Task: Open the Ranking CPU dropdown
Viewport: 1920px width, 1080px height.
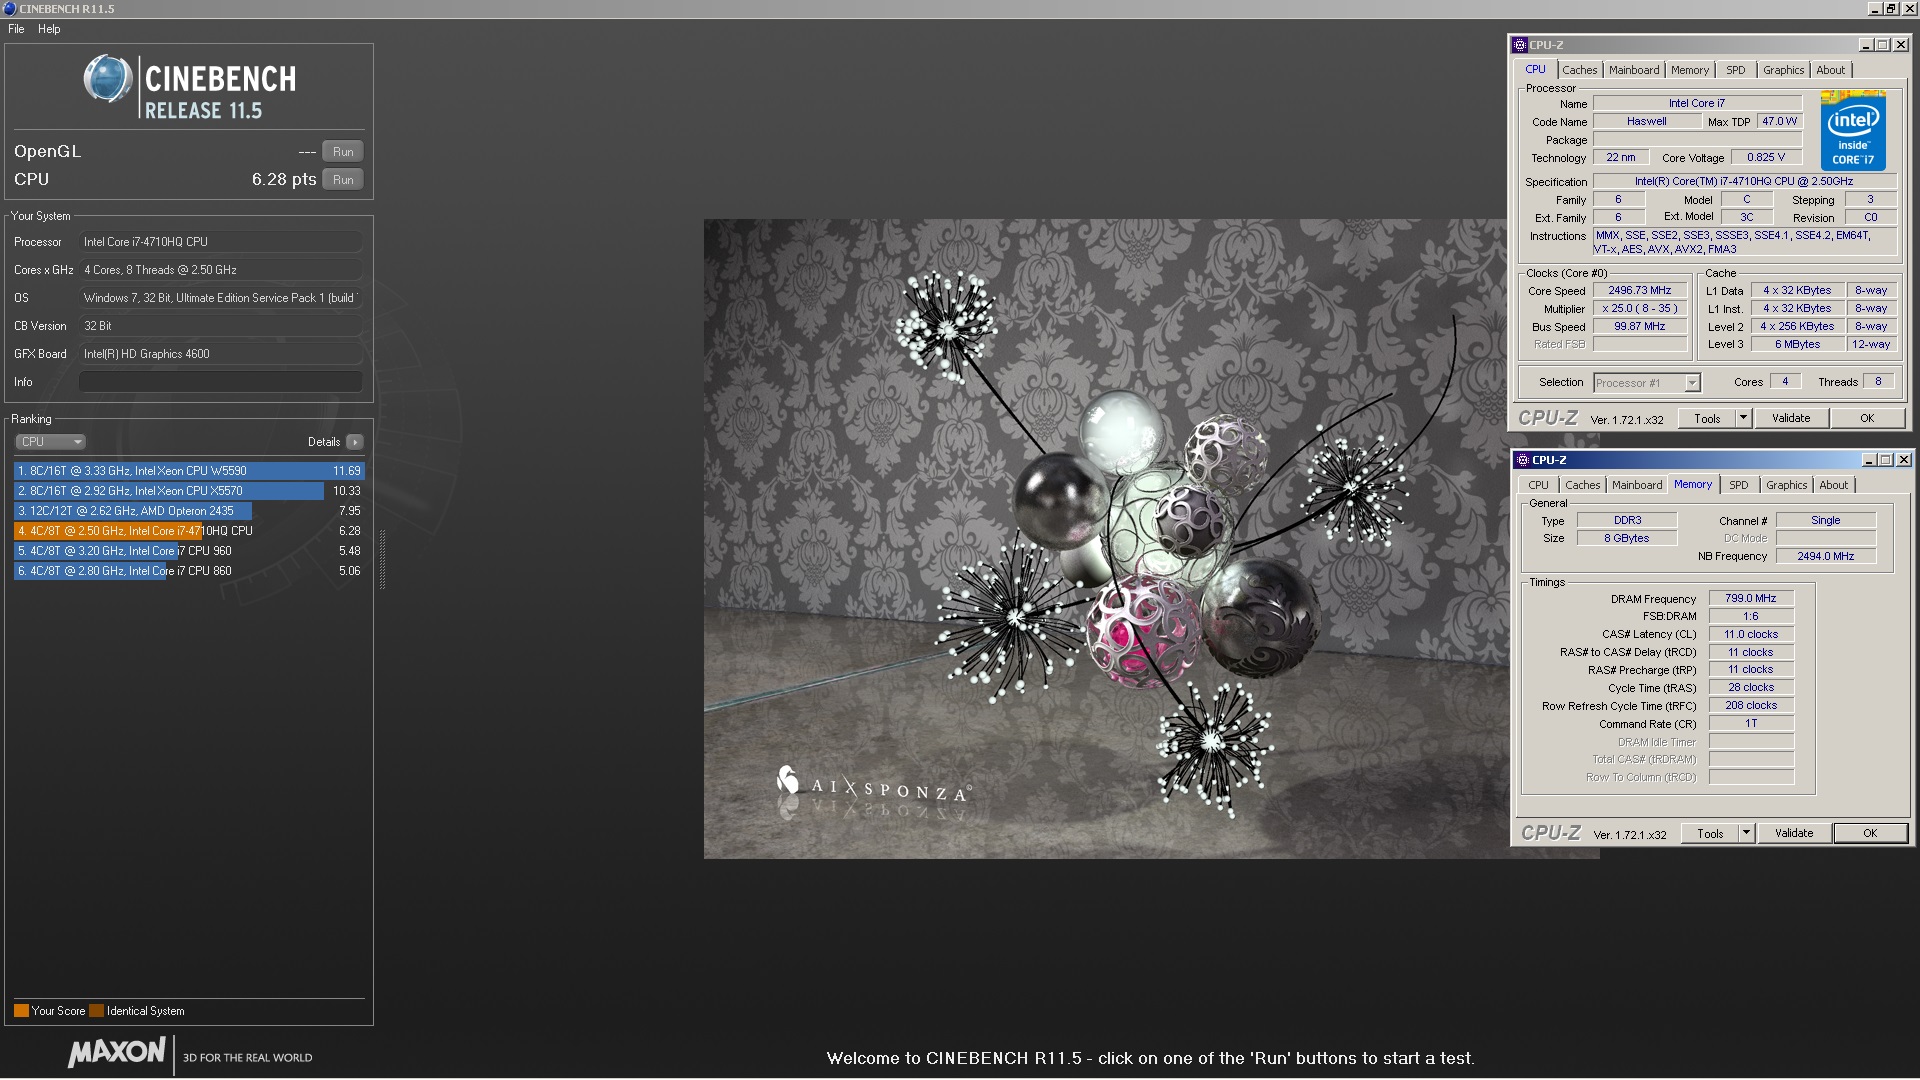Action: pyautogui.click(x=50, y=442)
